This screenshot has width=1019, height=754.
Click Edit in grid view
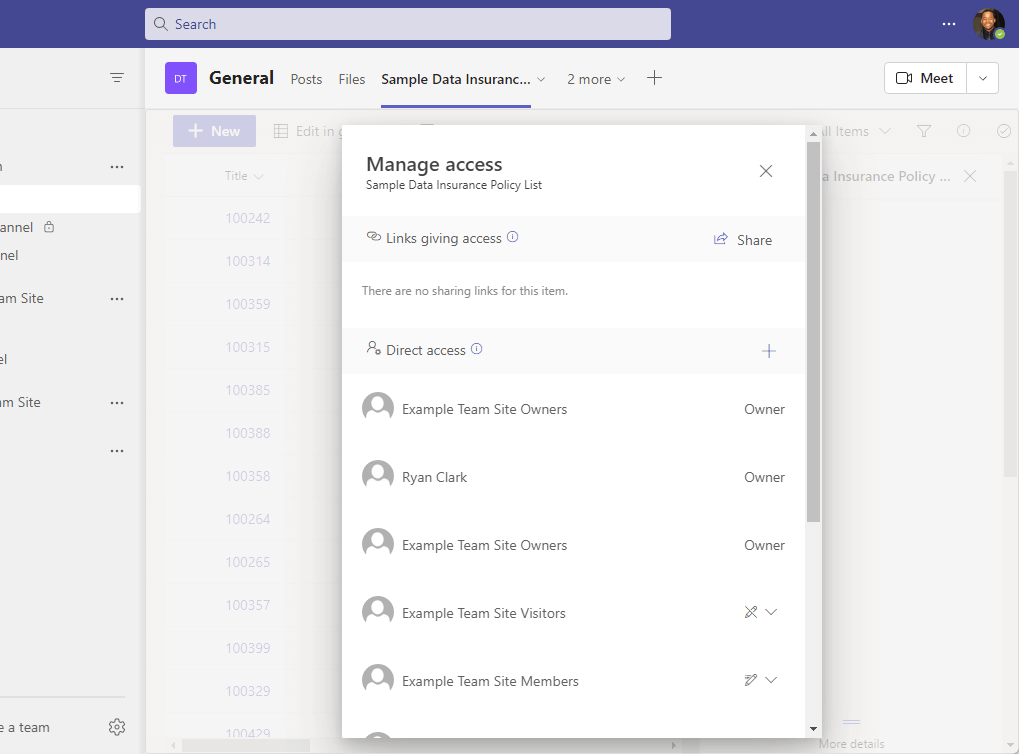click(307, 131)
